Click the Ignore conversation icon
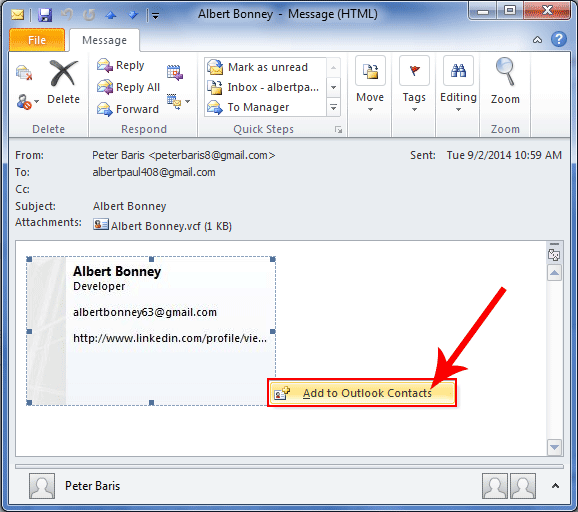The width and height of the screenshot is (578, 512). point(24,73)
